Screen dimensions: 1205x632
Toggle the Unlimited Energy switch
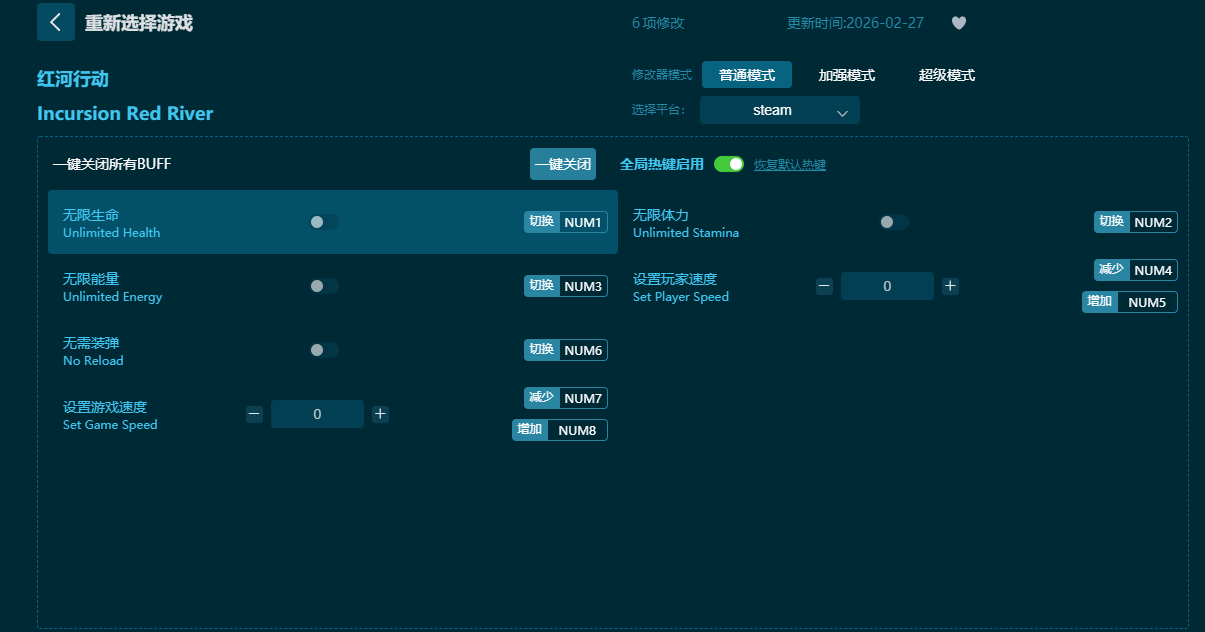click(x=323, y=286)
